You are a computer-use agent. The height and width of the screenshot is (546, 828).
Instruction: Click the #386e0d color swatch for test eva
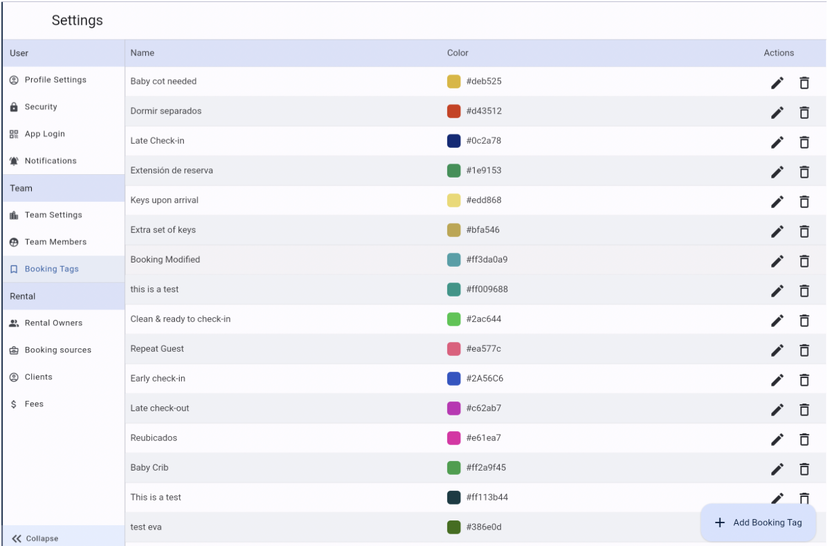[454, 527]
